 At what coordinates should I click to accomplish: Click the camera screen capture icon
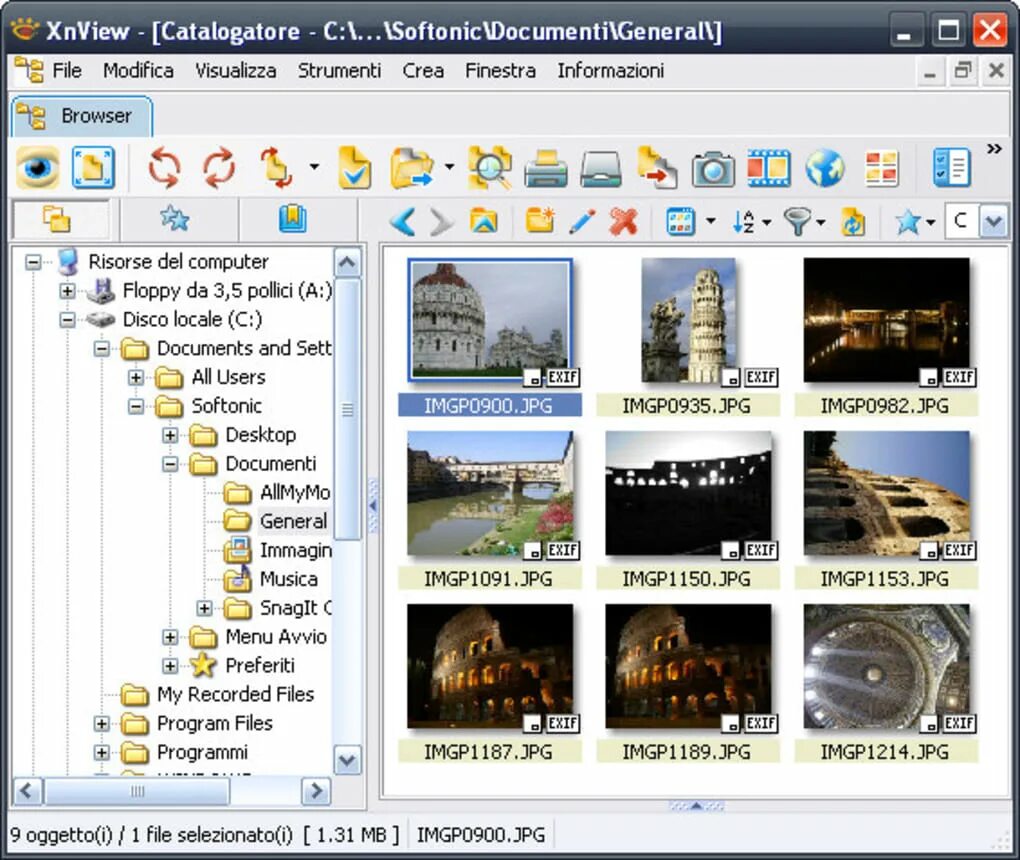coord(713,169)
